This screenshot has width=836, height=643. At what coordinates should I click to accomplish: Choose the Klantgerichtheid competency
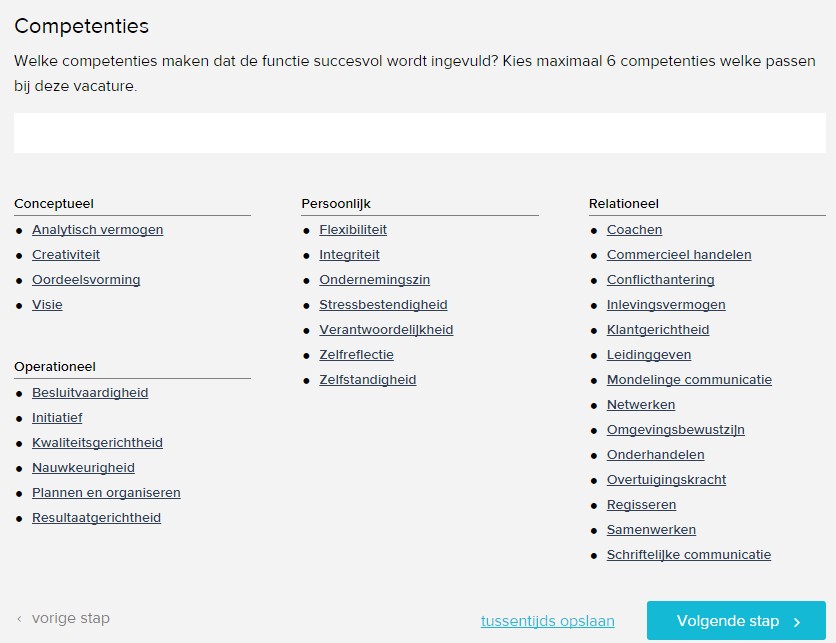tap(658, 330)
